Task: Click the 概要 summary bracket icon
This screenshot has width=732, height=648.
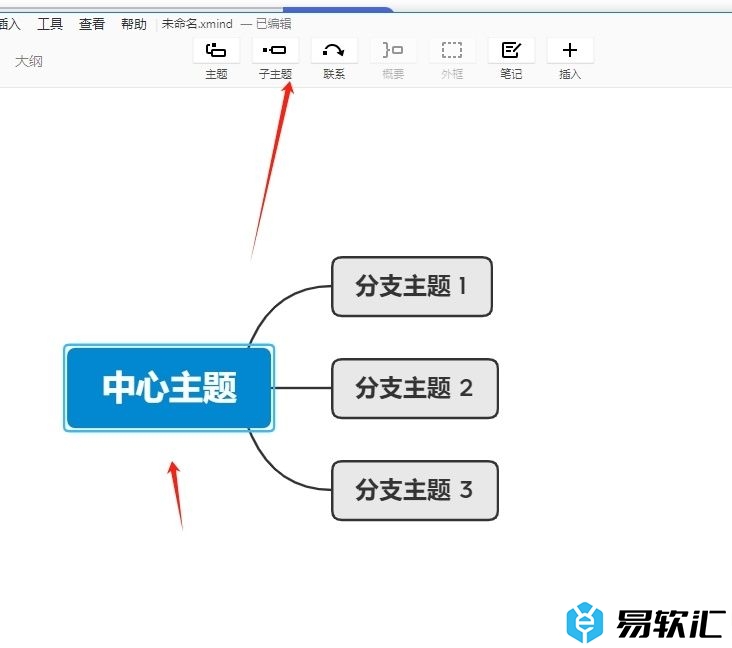Action: click(x=393, y=50)
